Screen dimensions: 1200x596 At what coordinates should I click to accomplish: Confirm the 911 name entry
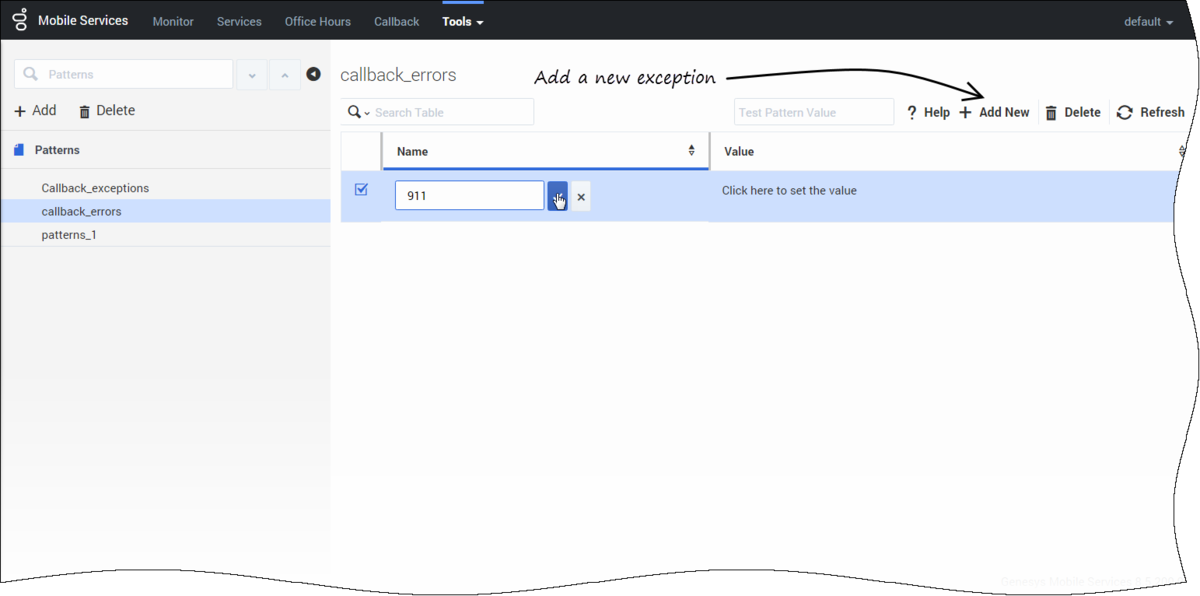[557, 196]
